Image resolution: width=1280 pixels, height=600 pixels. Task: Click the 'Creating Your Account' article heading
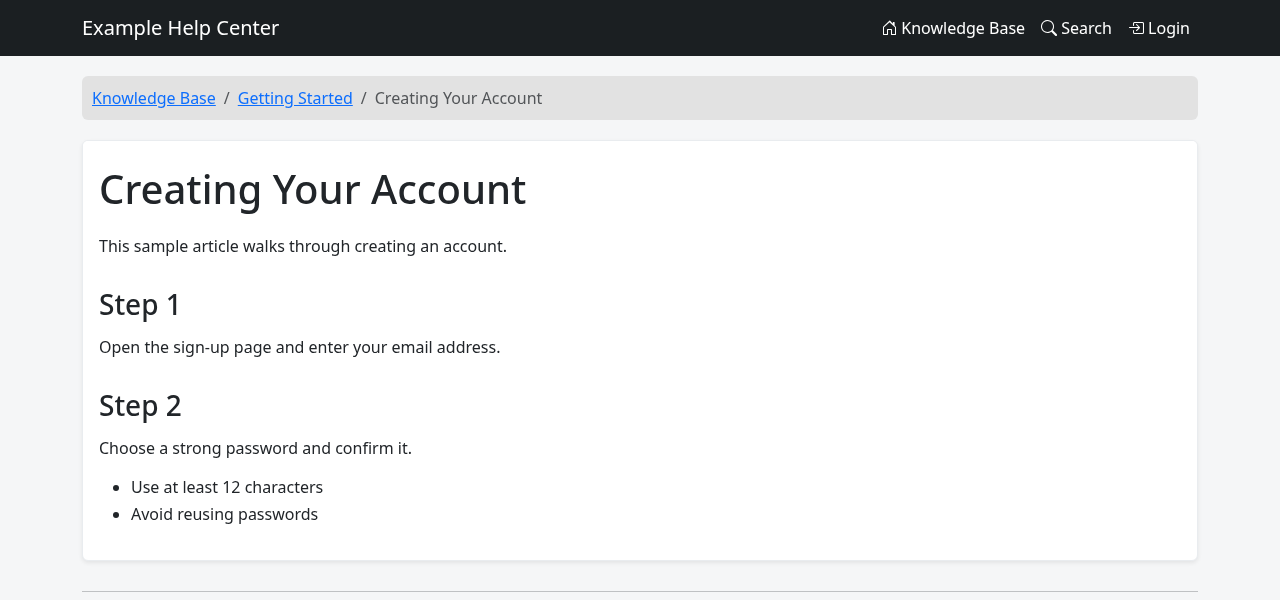coord(312,190)
